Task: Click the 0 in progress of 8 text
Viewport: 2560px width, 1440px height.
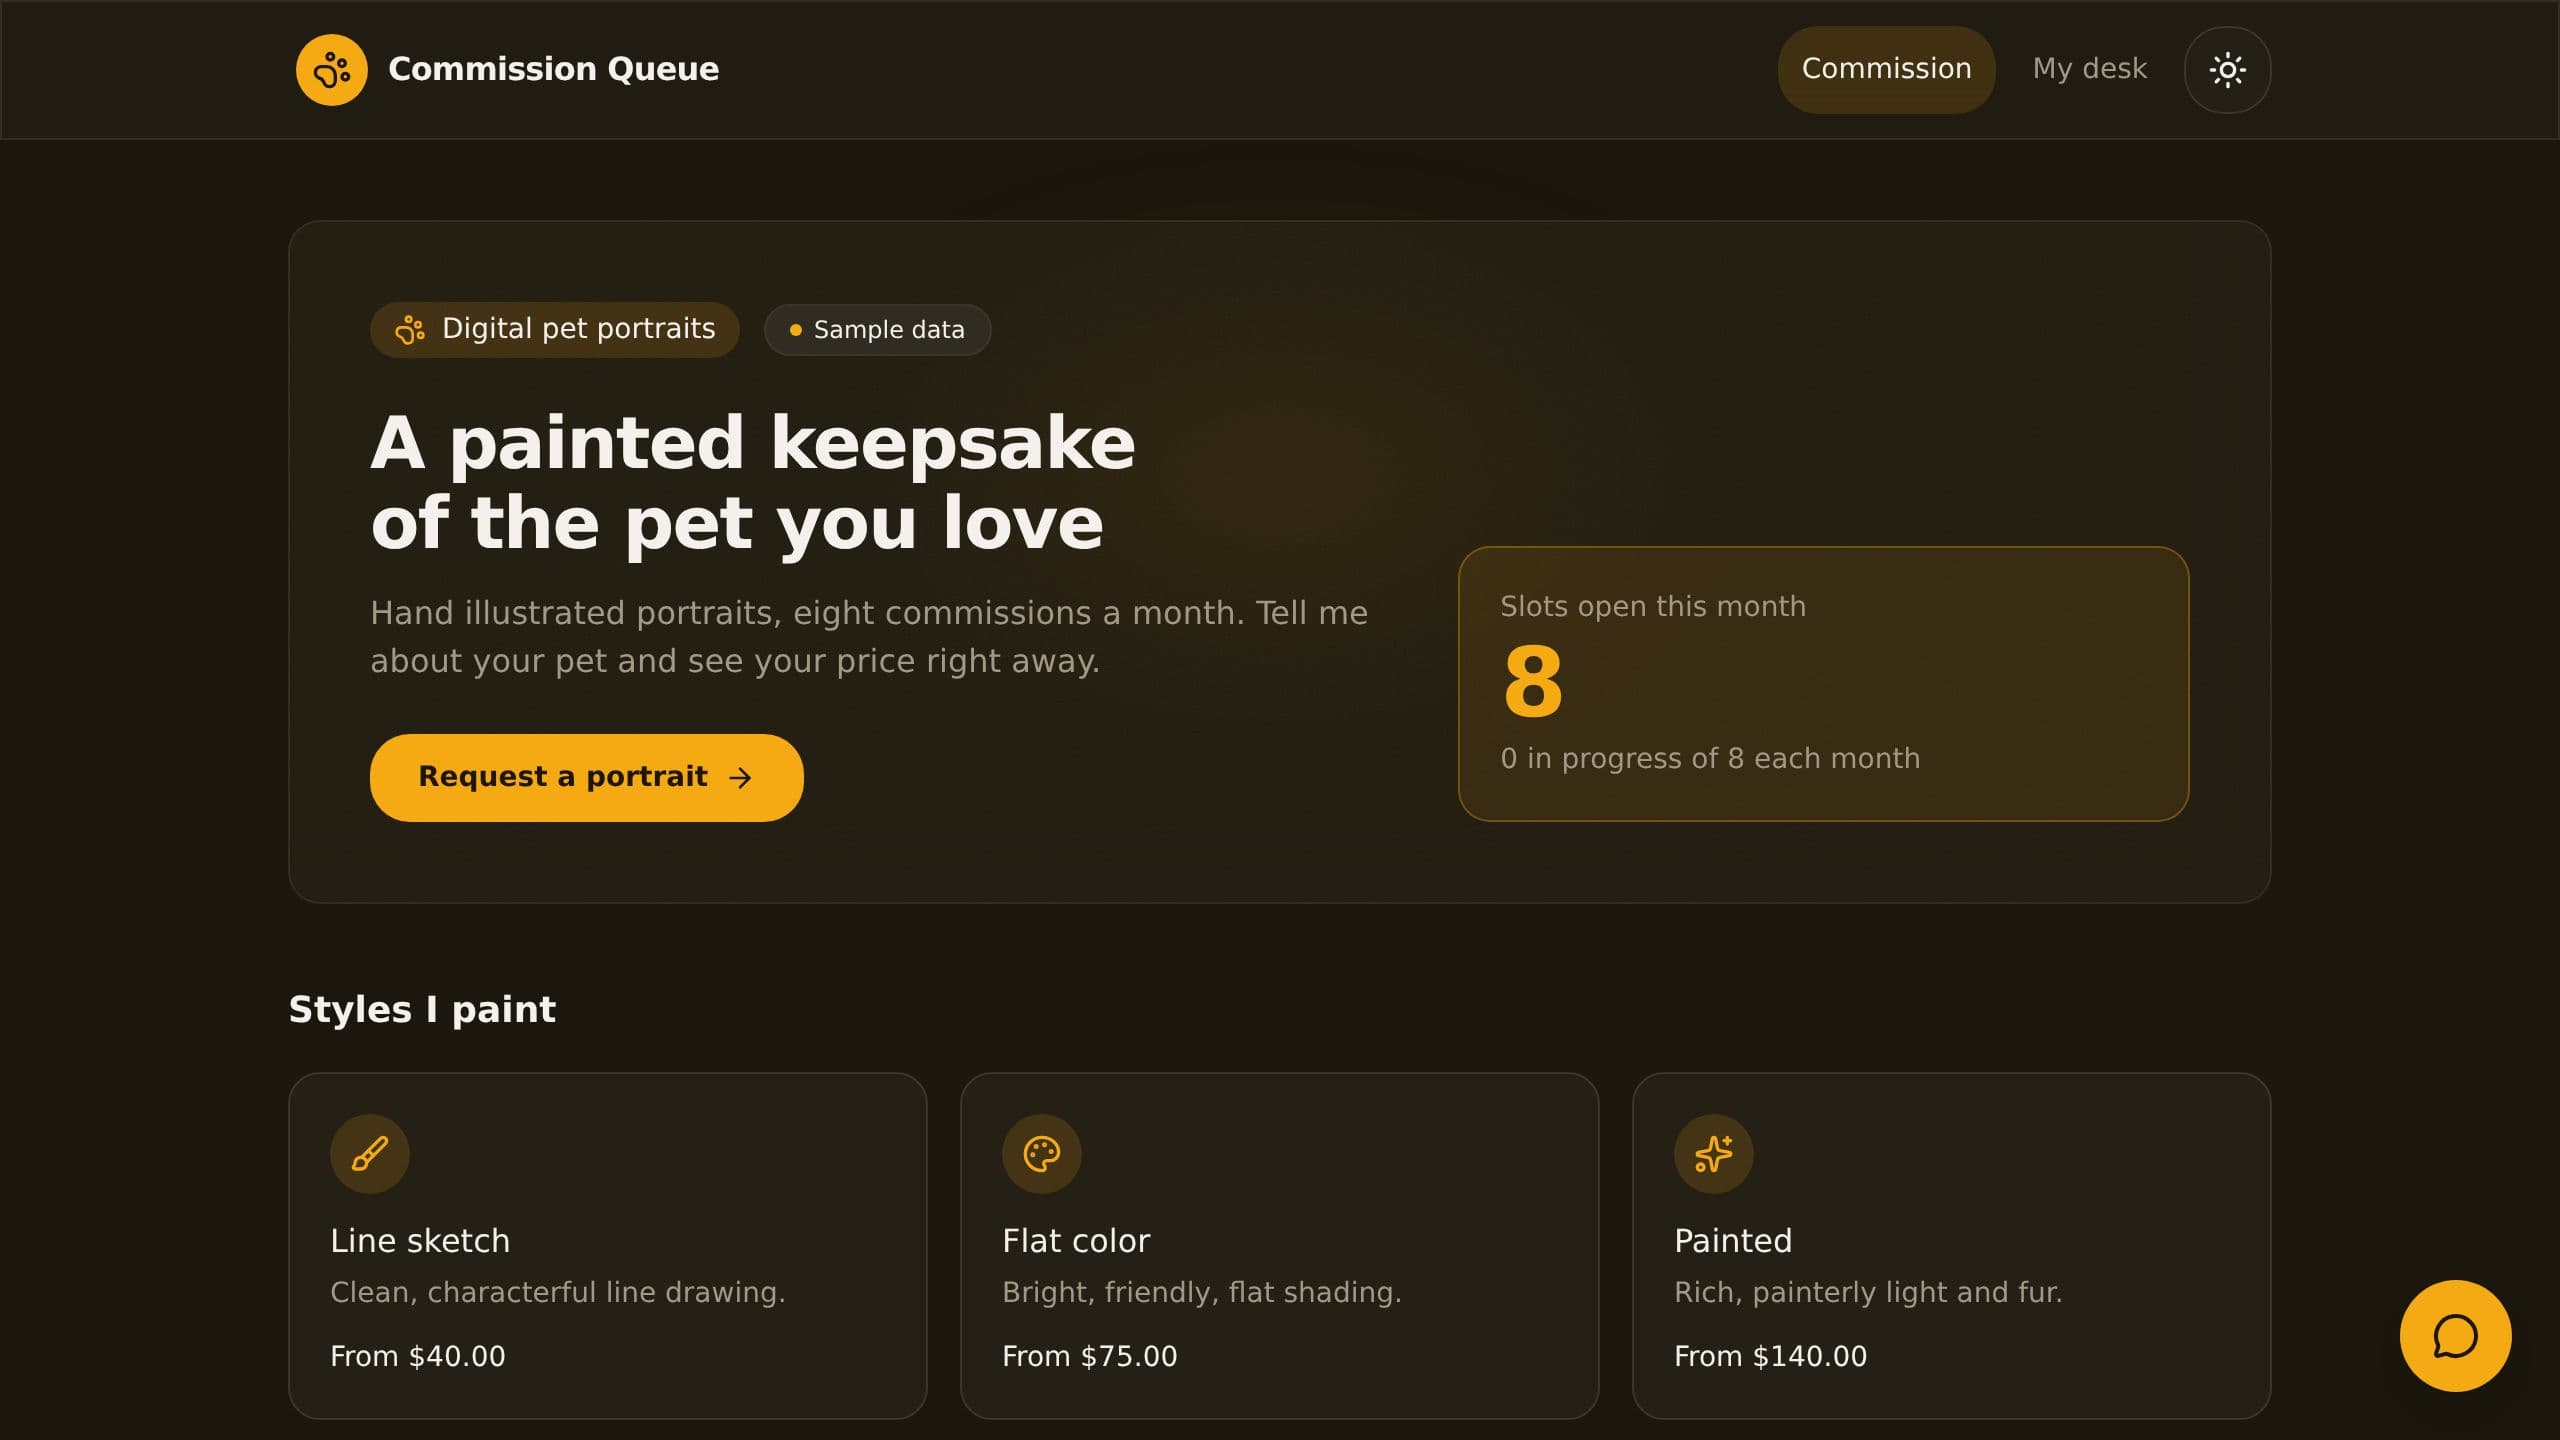Action: click(x=1710, y=759)
